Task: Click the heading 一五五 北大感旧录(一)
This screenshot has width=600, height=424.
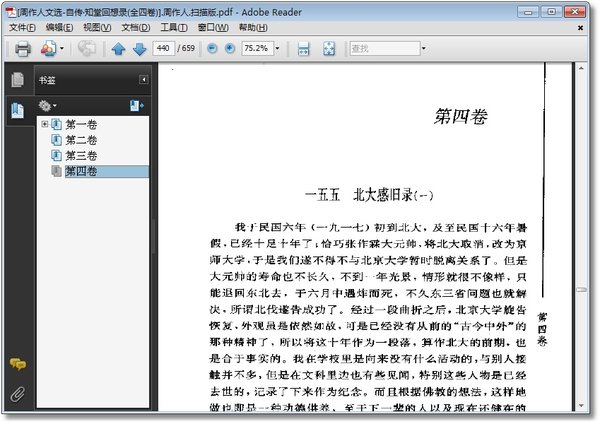Action: 368,195
